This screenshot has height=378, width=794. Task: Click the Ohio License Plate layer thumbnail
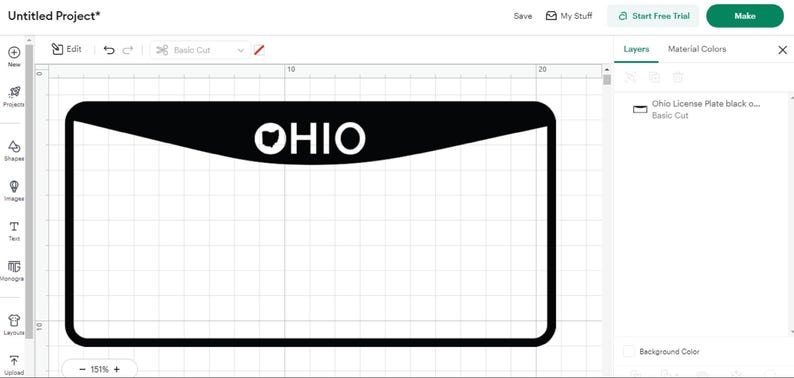pyautogui.click(x=640, y=109)
